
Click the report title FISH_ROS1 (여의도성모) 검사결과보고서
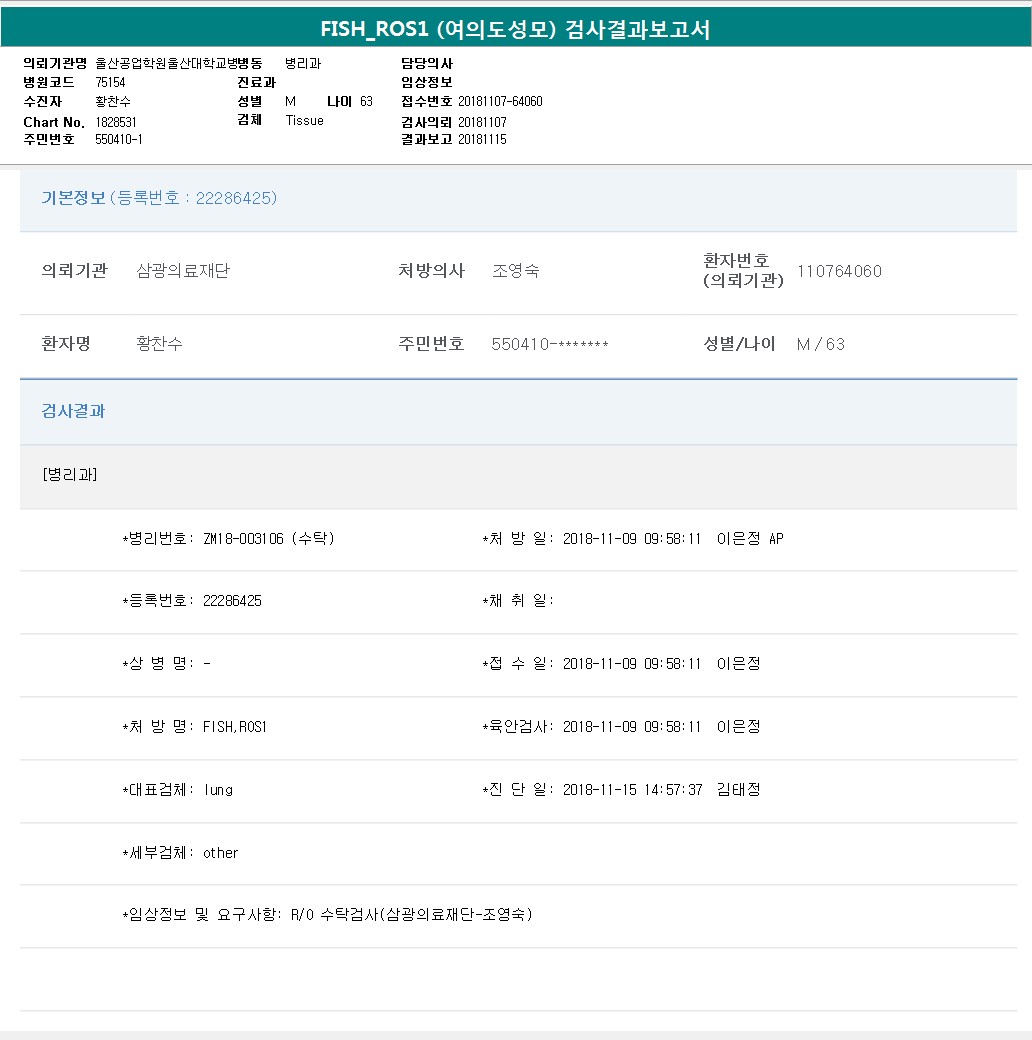515,29
